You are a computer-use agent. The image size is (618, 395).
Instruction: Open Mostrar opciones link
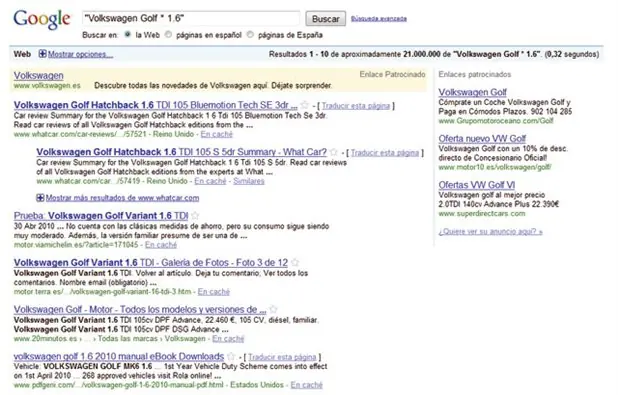pyautogui.click(x=80, y=54)
